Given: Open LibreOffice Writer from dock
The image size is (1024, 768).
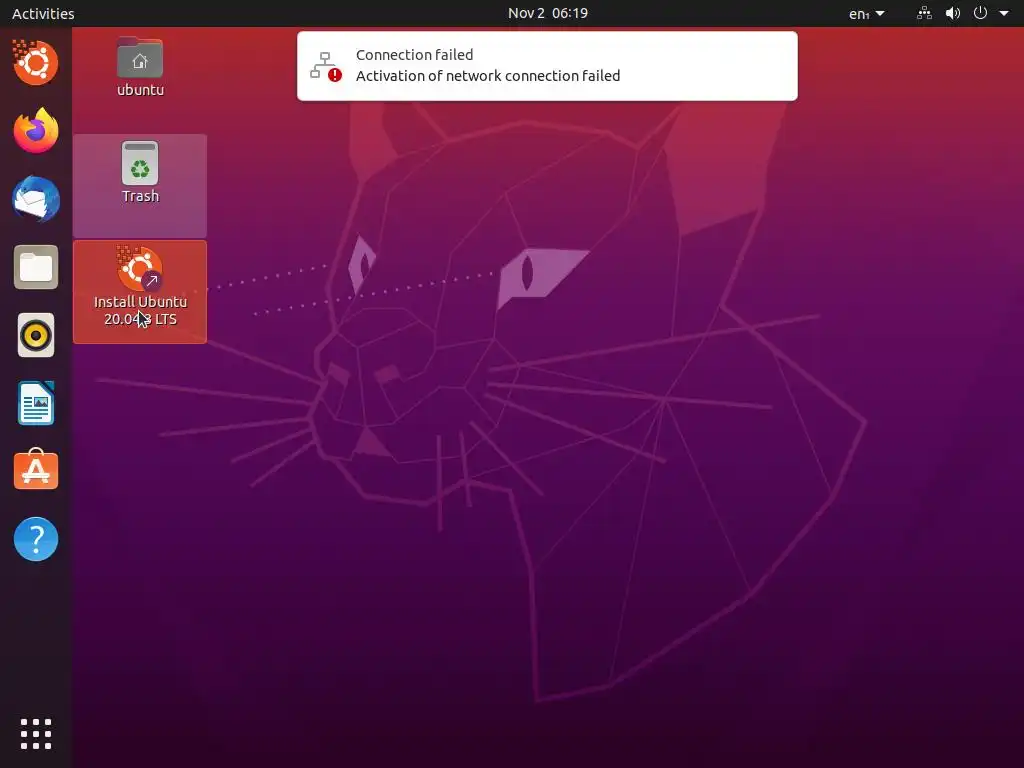Looking at the screenshot, I should pos(36,403).
